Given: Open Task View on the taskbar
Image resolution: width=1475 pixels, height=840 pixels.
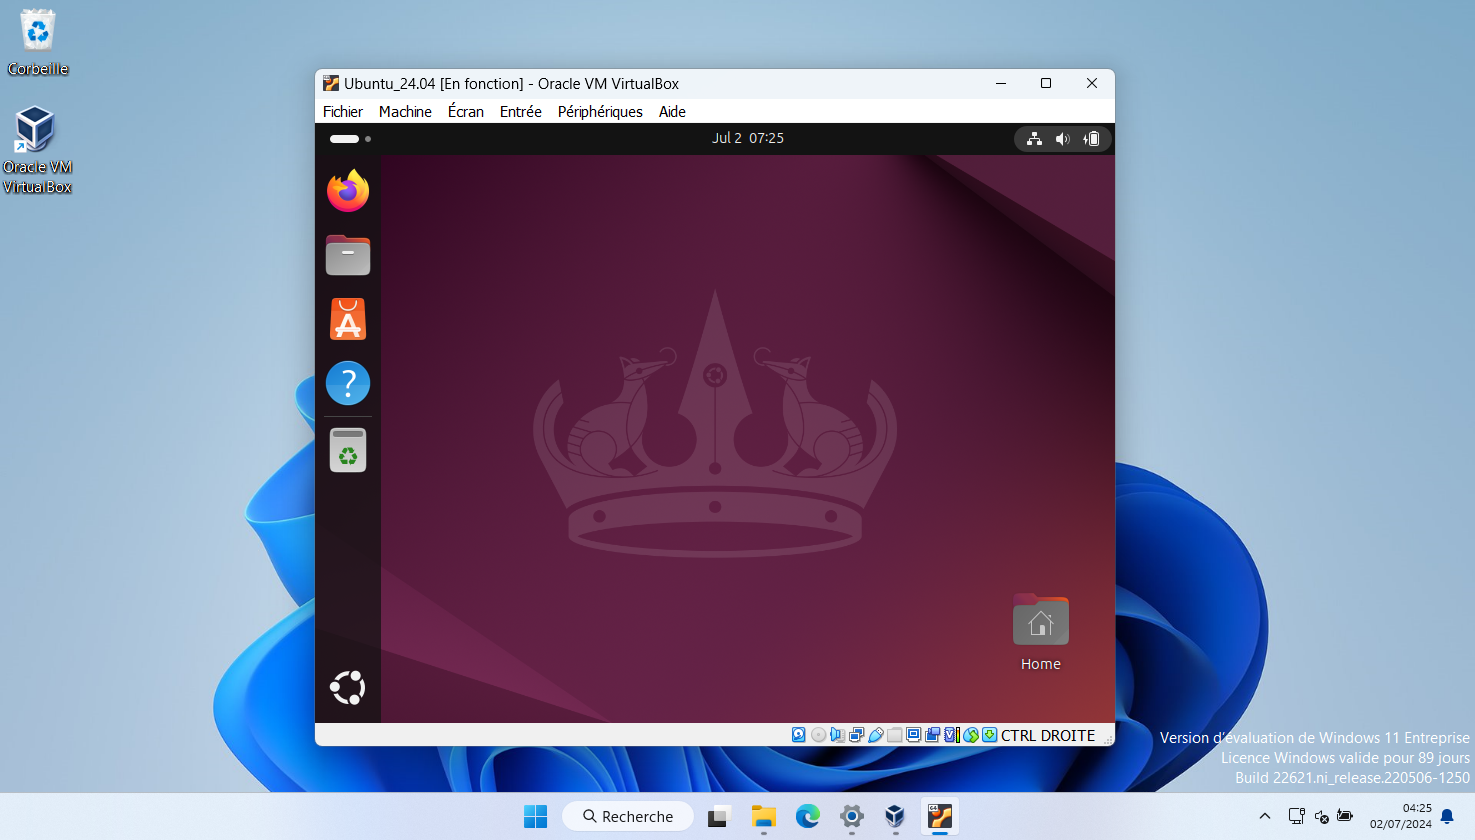Looking at the screenshot, I should click(x=719, y=817).
